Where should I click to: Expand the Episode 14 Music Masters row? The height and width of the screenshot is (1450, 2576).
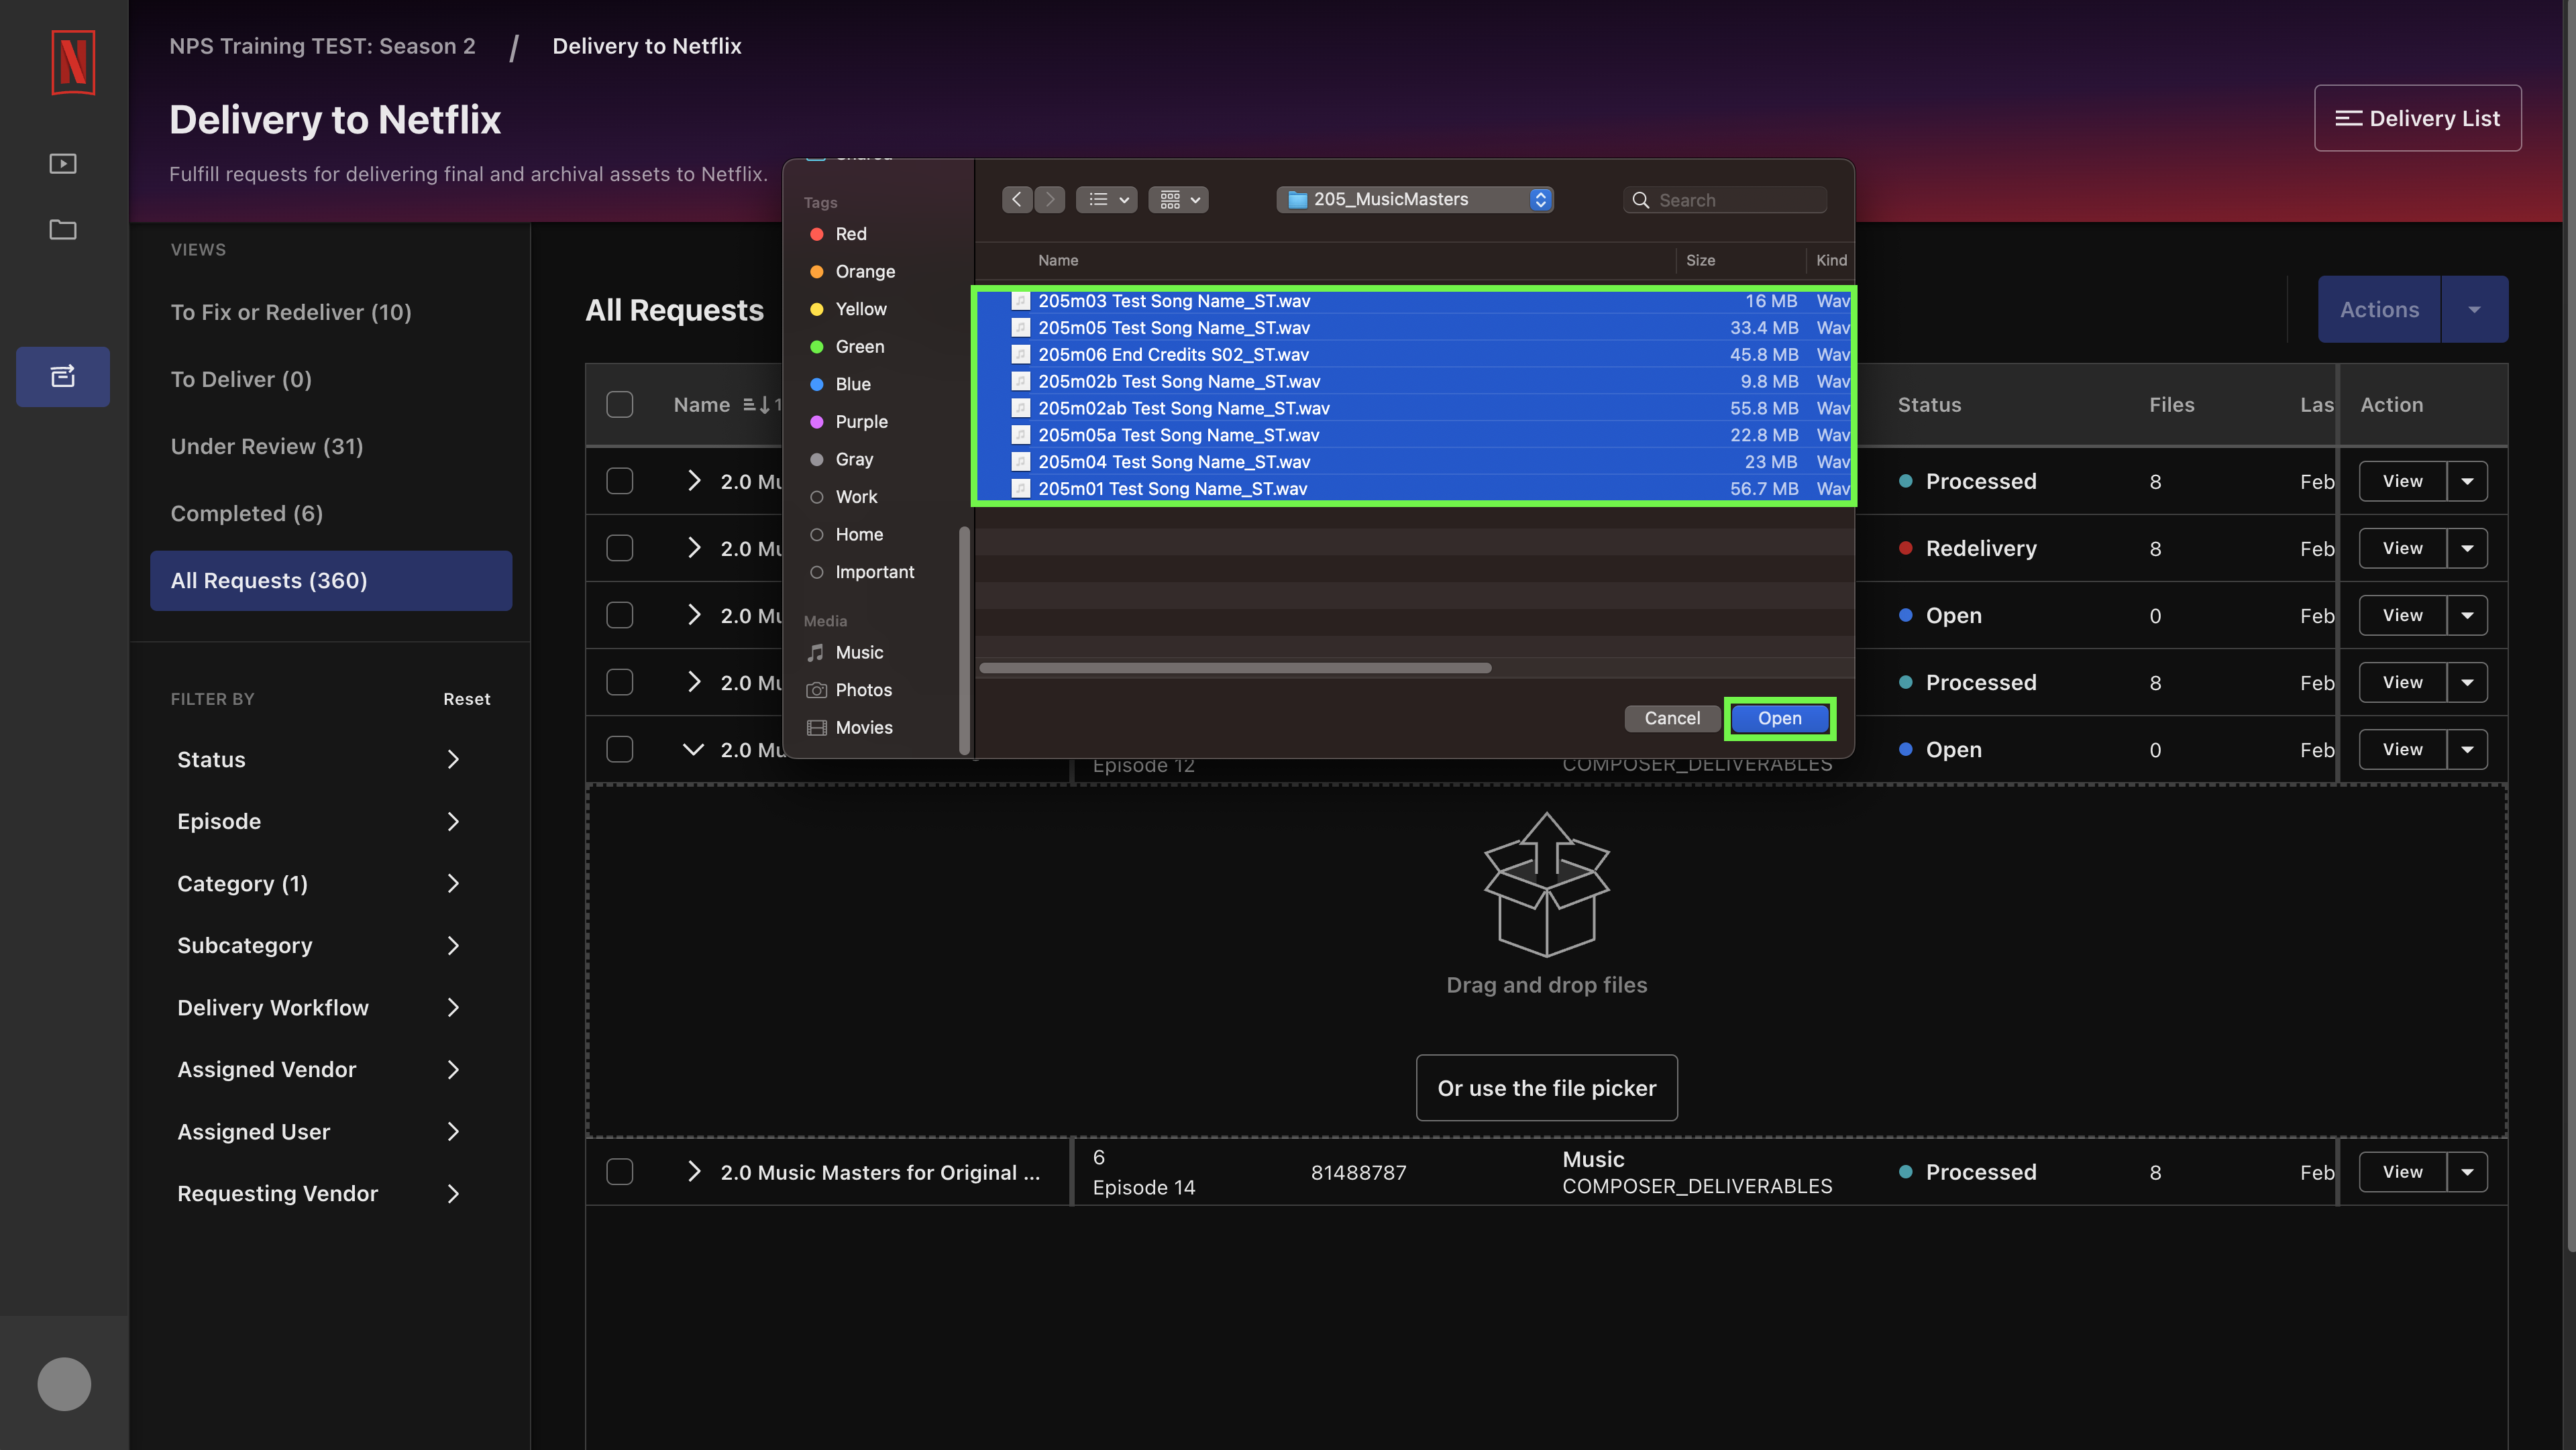click(694, 1171)
